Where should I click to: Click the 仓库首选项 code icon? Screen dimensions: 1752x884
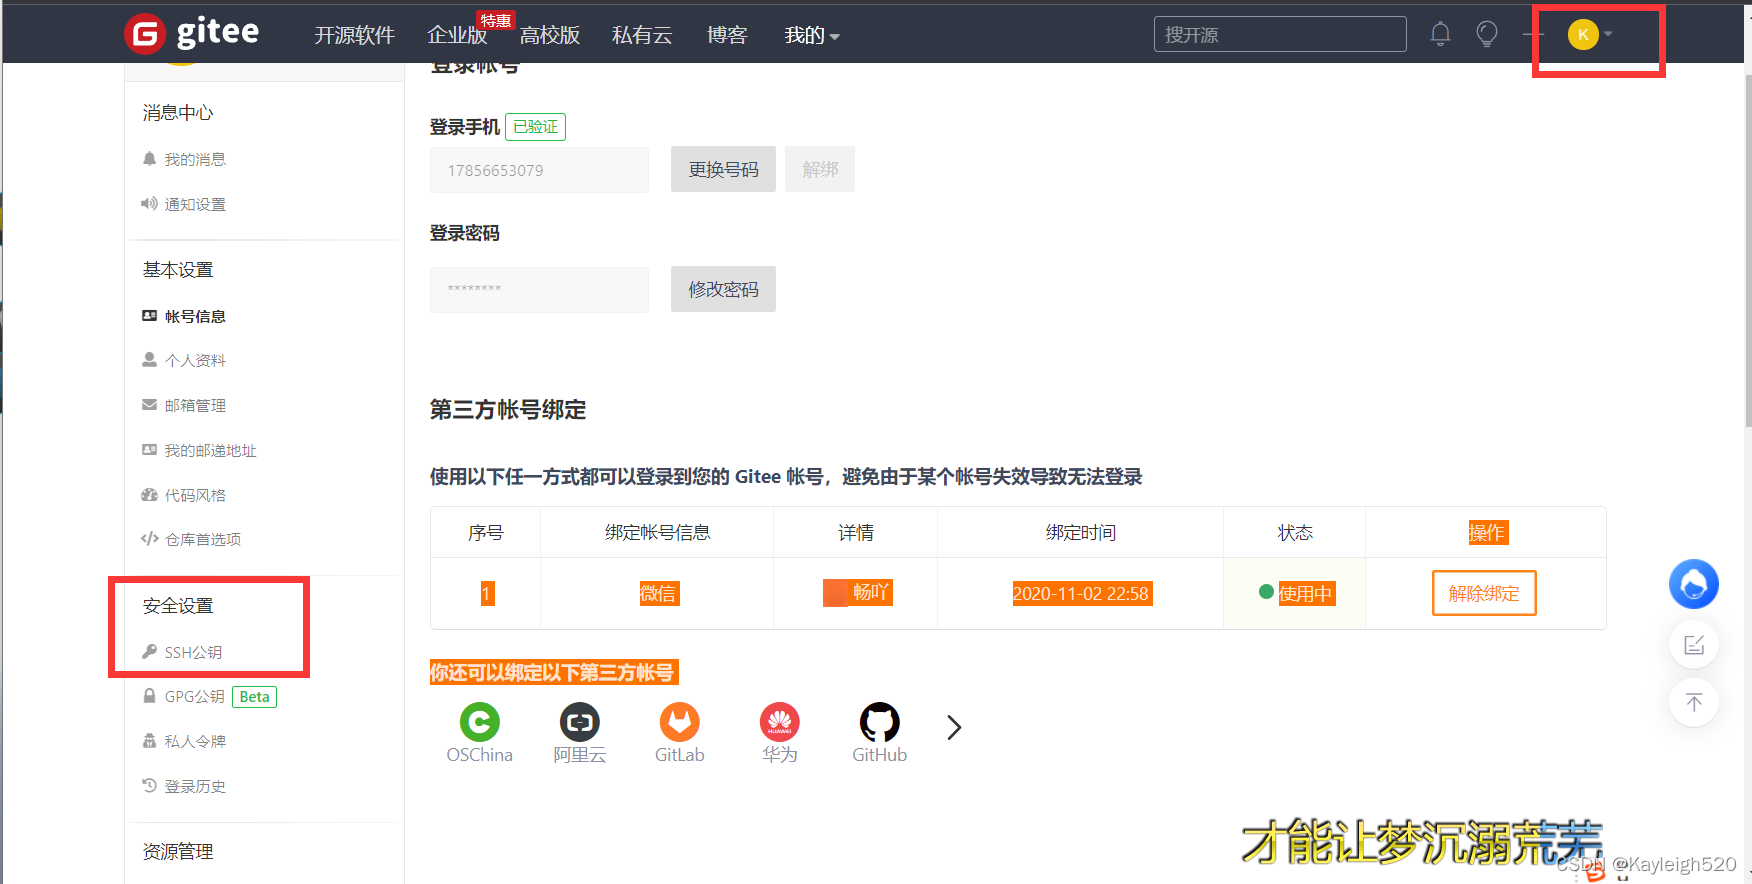point(149,538)
